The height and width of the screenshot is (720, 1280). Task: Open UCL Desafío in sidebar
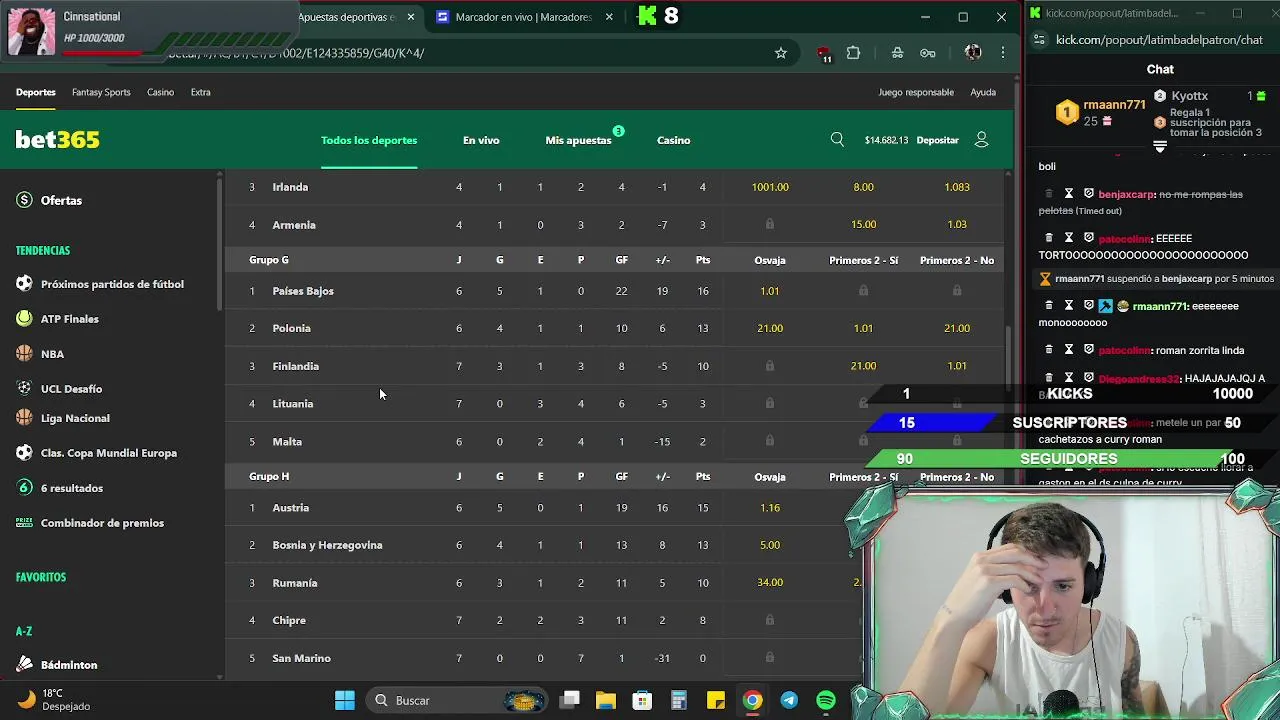[71, 389]
